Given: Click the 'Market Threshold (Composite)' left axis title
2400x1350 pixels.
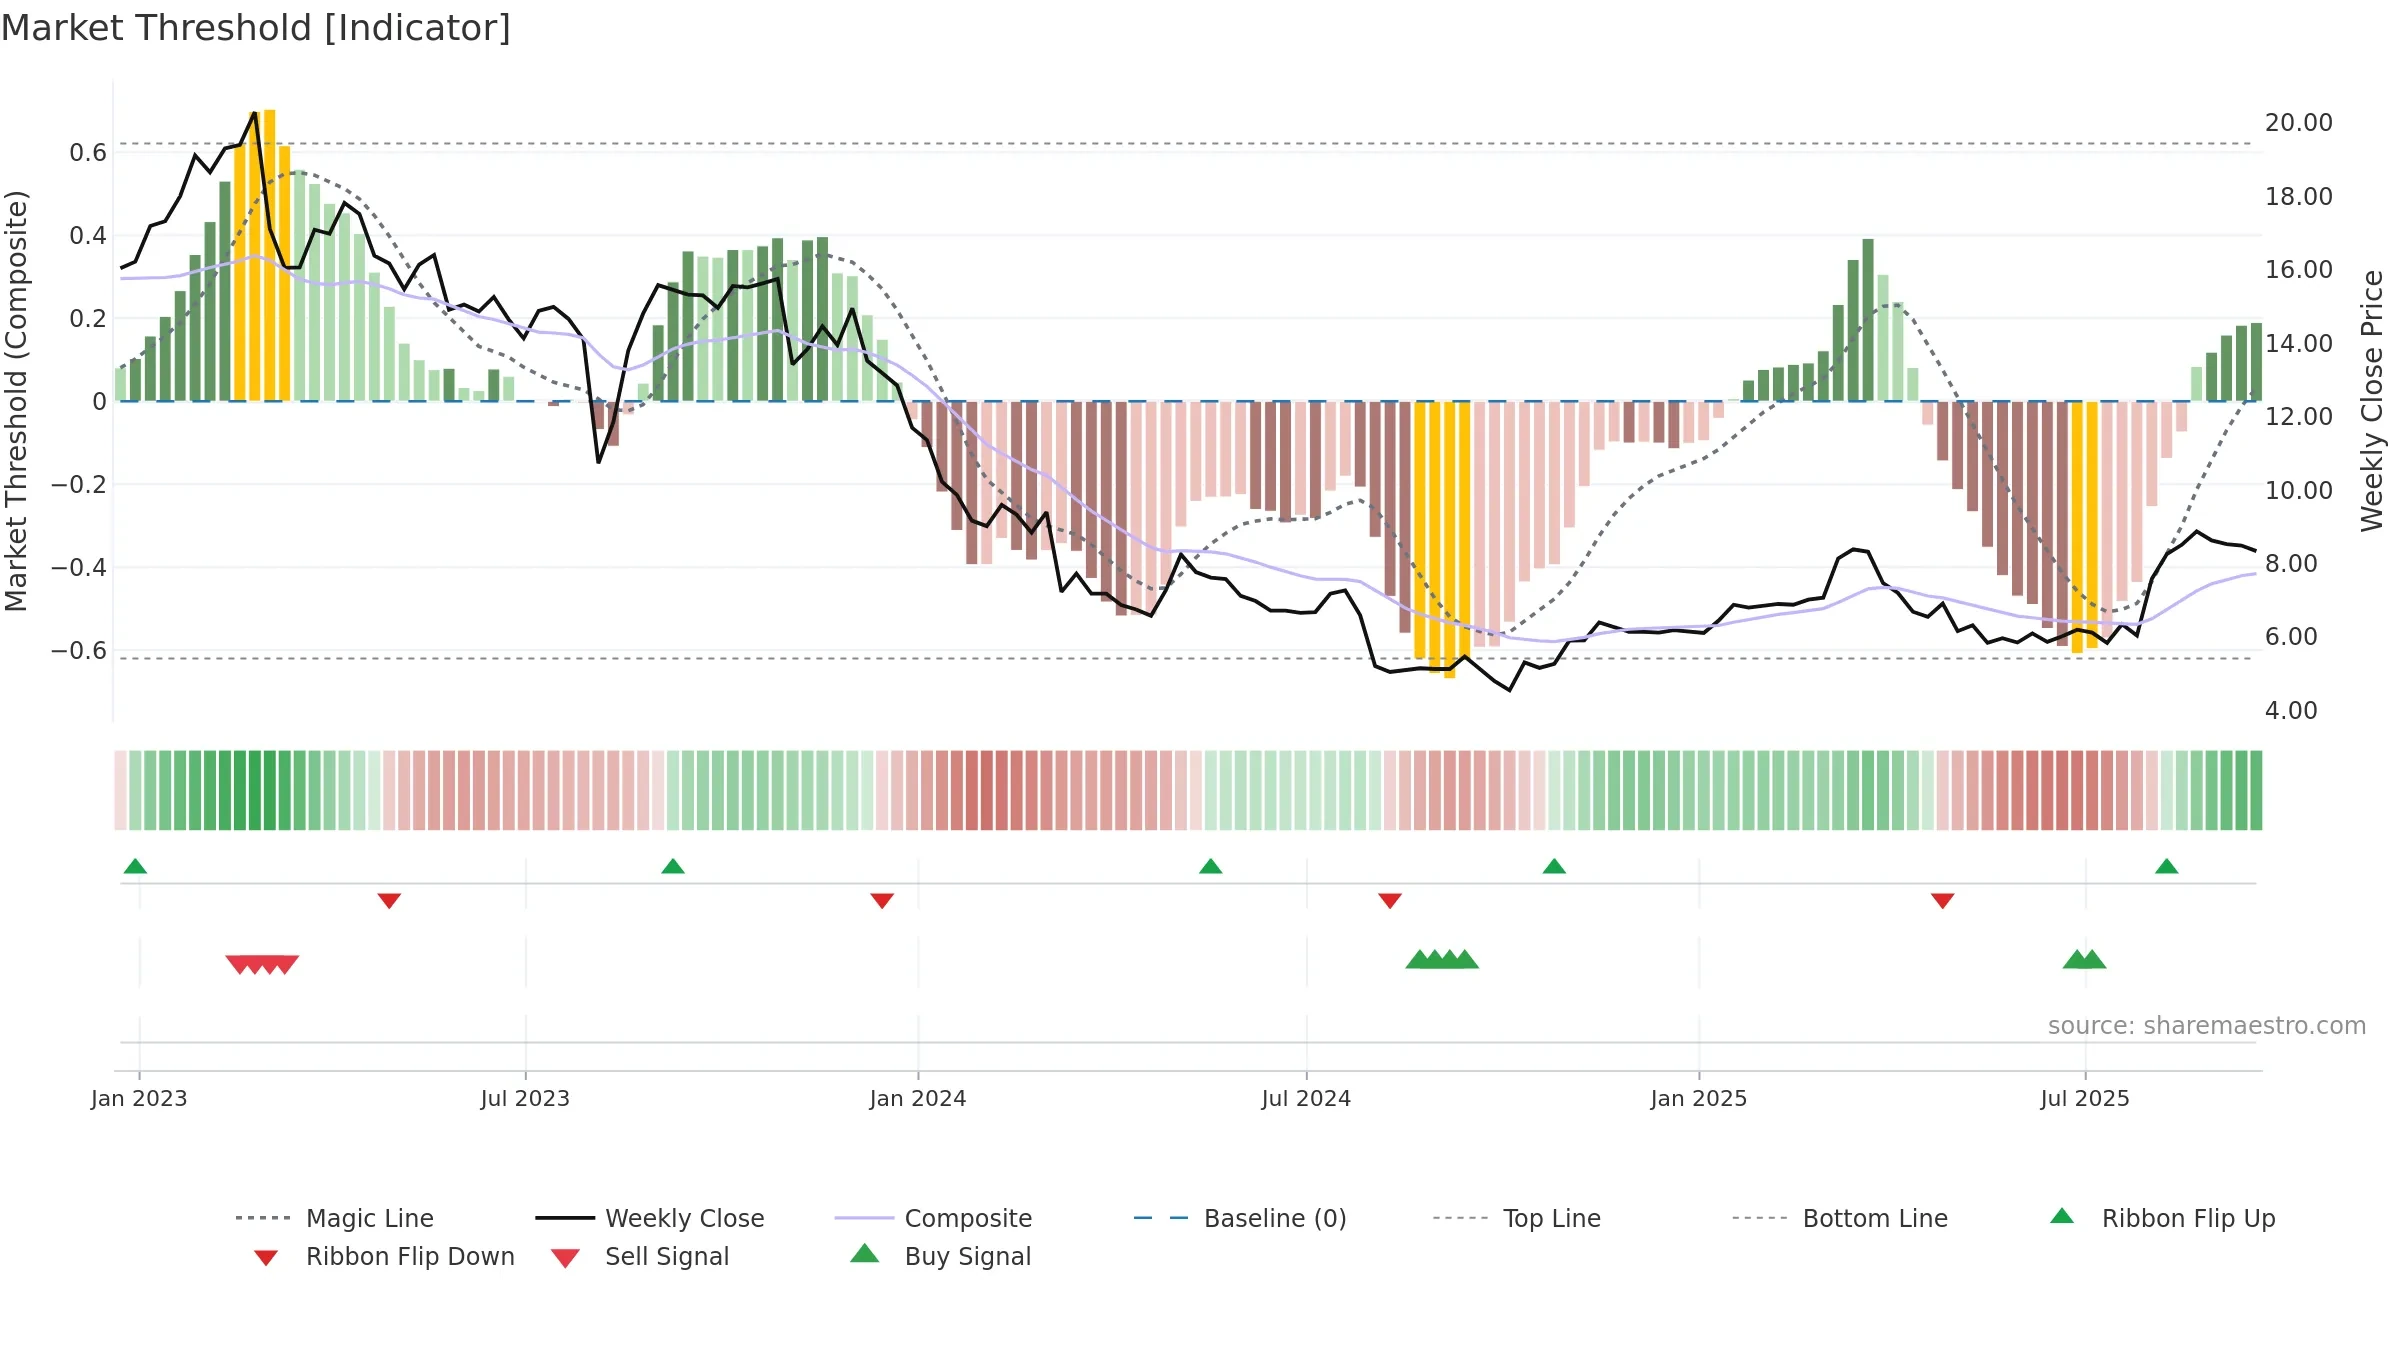Looking at the screenshot, I should [16, 401].
